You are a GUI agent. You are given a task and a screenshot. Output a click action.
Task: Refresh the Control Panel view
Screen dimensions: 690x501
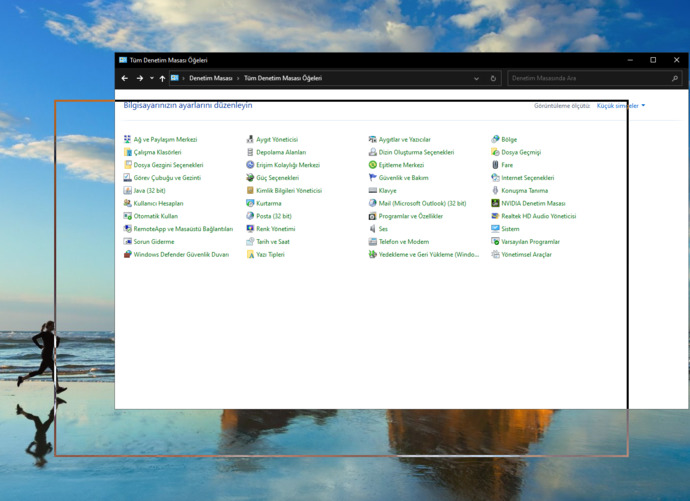pyautogui.click(x=493, y=78)
